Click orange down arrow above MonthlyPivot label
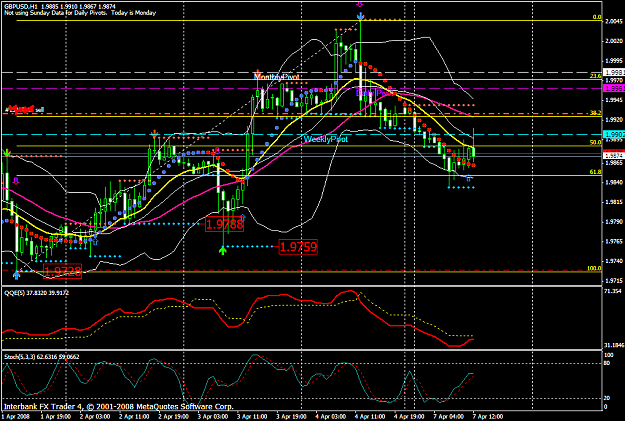 258,74
